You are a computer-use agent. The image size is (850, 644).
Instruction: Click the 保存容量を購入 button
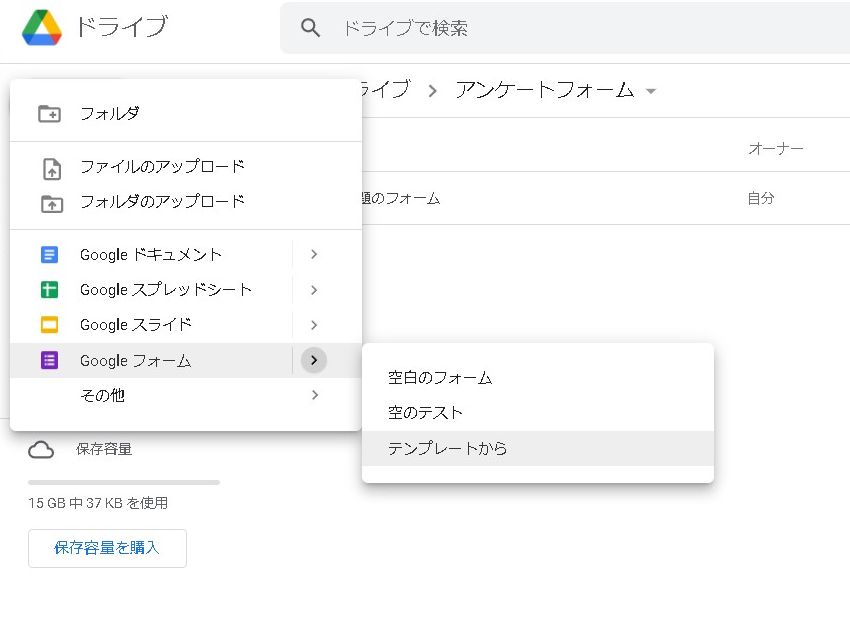click(107, 548)
